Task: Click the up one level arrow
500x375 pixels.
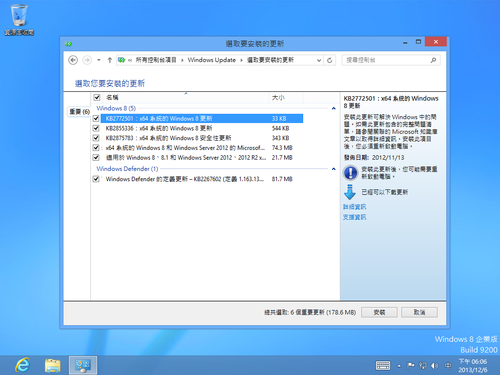Action: 110,60
